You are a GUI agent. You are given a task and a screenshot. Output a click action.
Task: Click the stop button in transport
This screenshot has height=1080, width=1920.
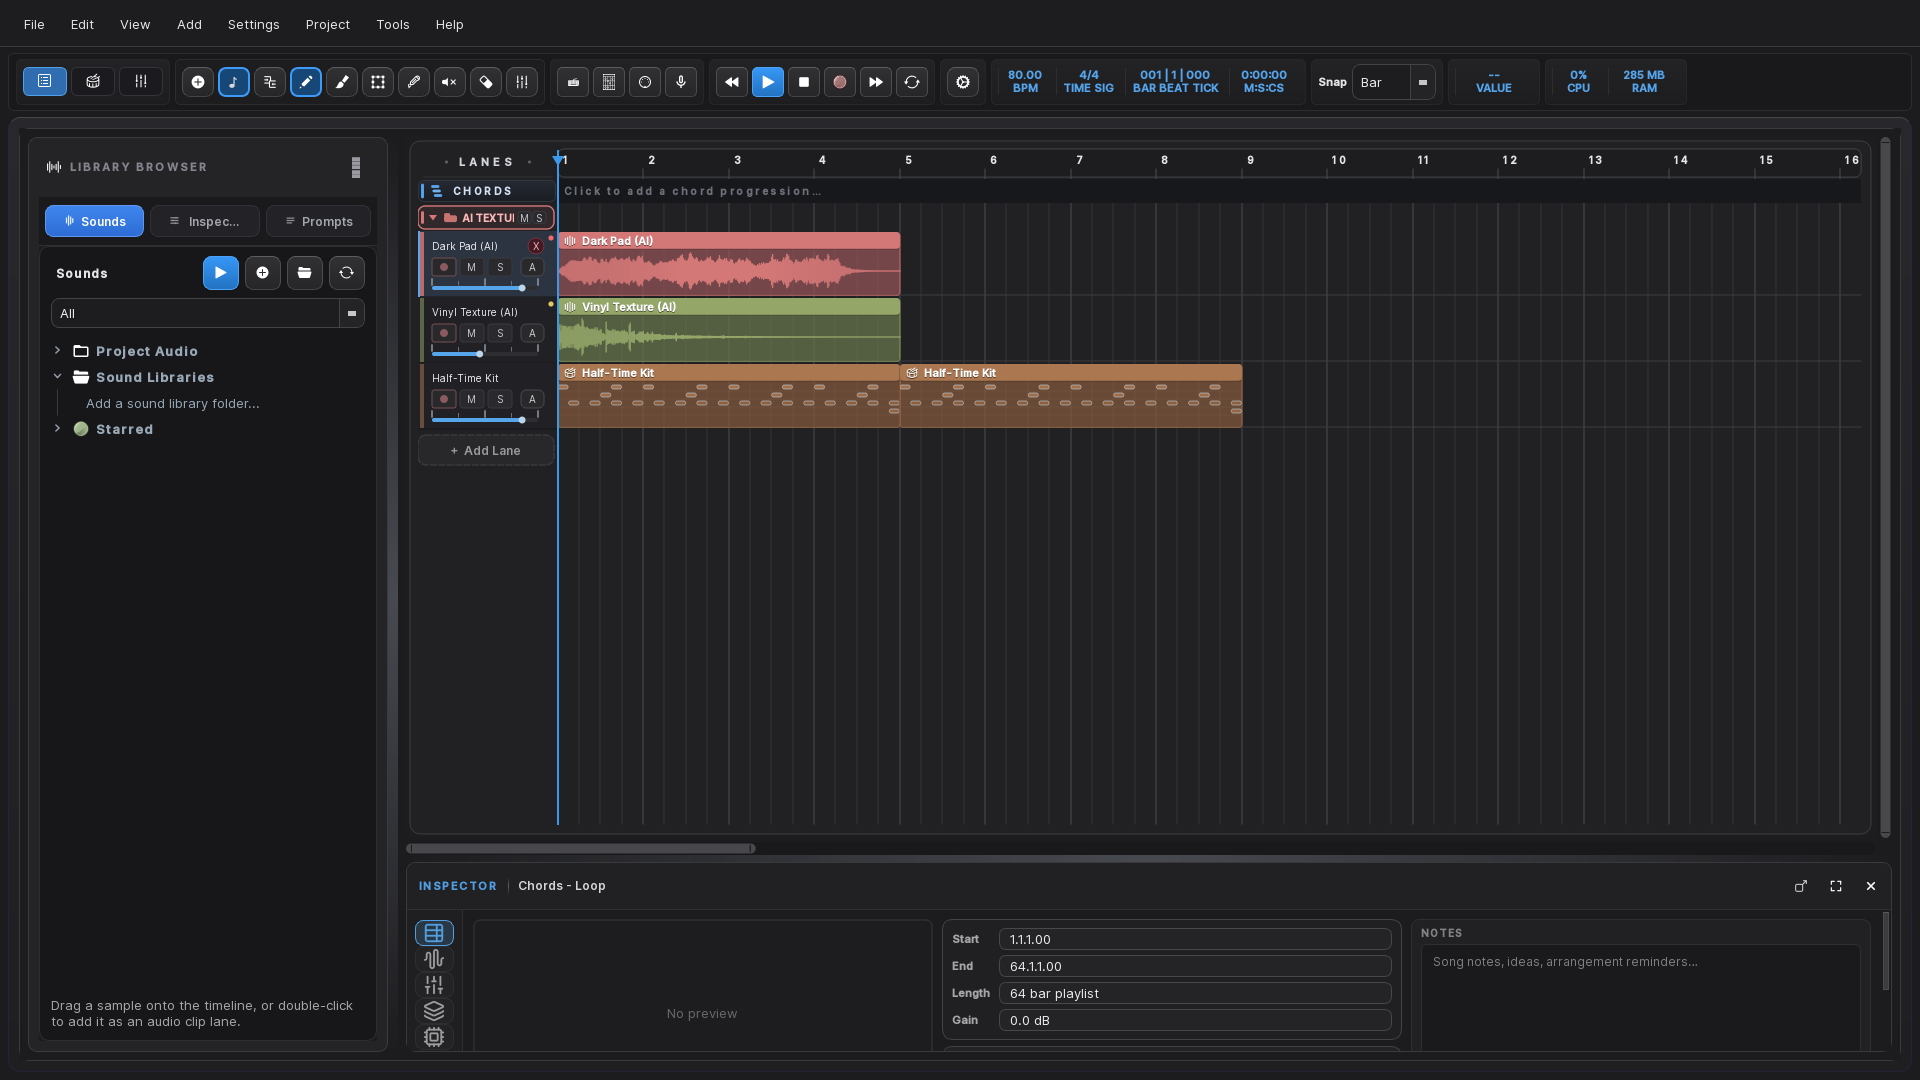[804, 82]
